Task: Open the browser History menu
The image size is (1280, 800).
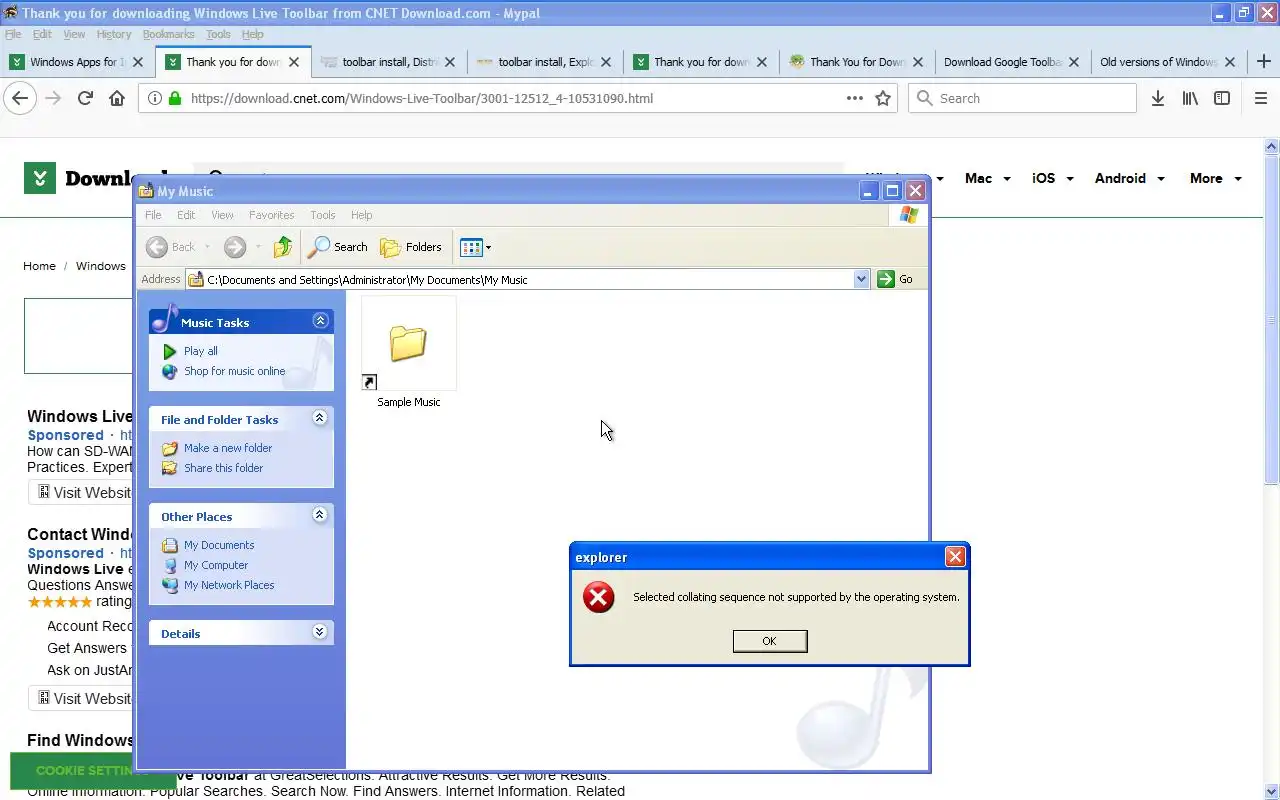Action: coord(114,34)
